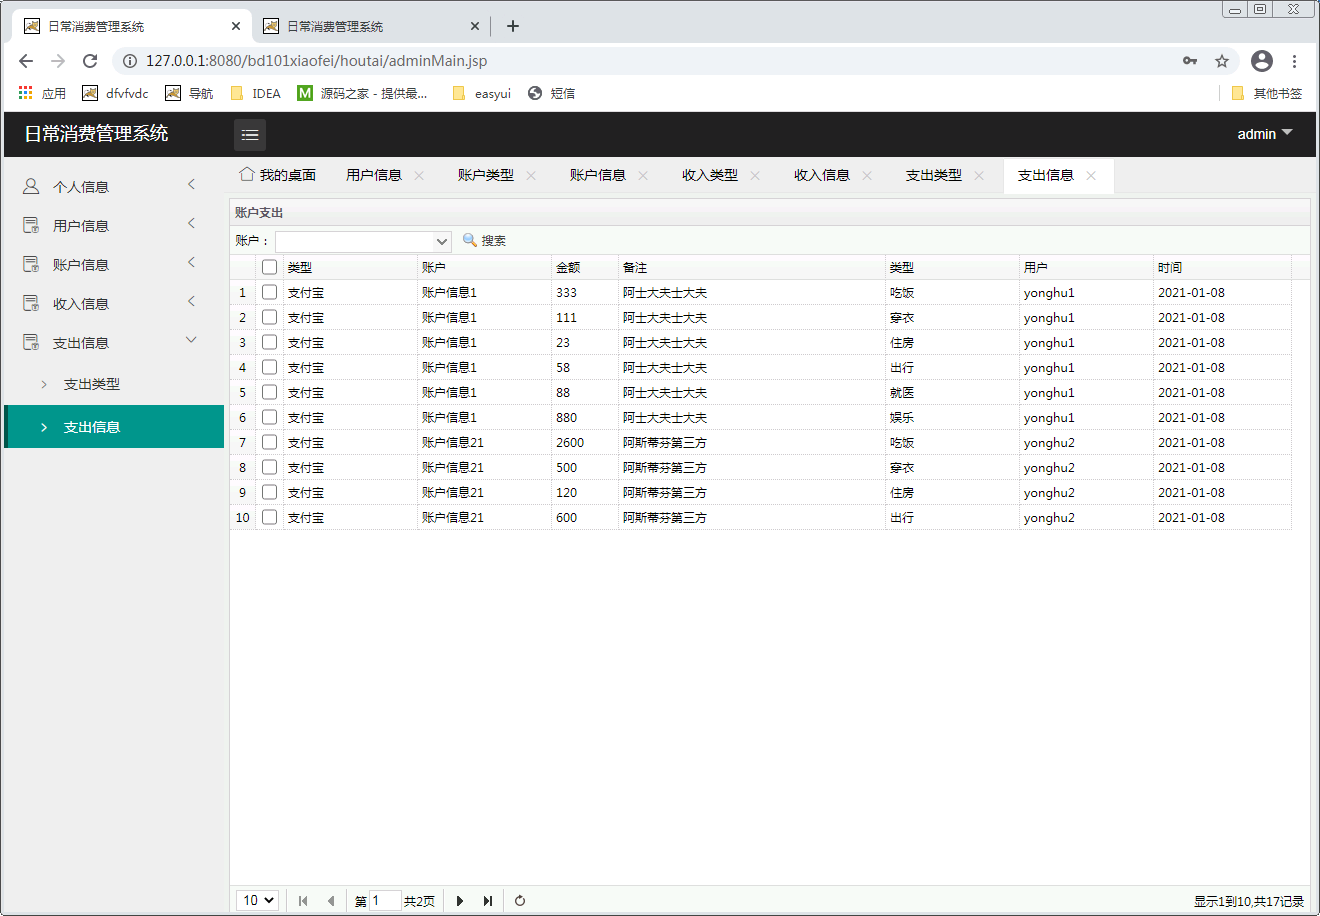
Task: Bookmark this page with star icon
Action: click(1222, 61)
